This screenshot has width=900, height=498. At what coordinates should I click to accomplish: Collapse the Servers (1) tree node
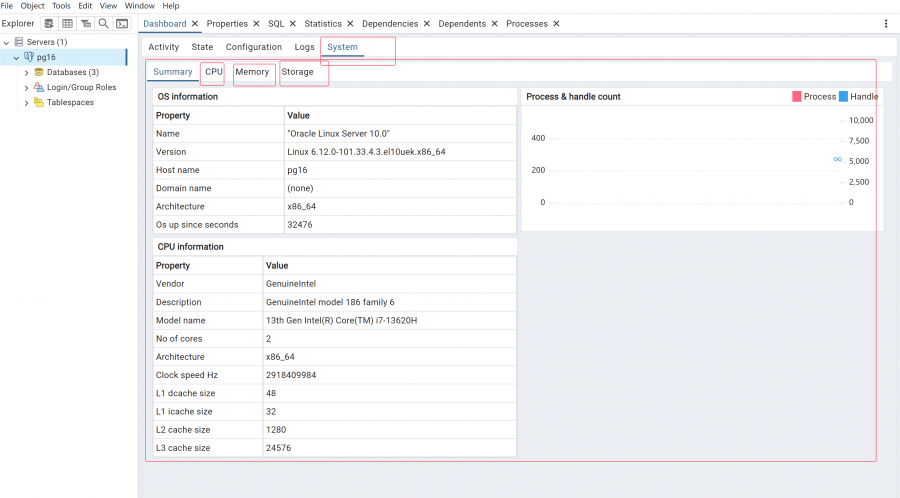click(x=6, y=42)
